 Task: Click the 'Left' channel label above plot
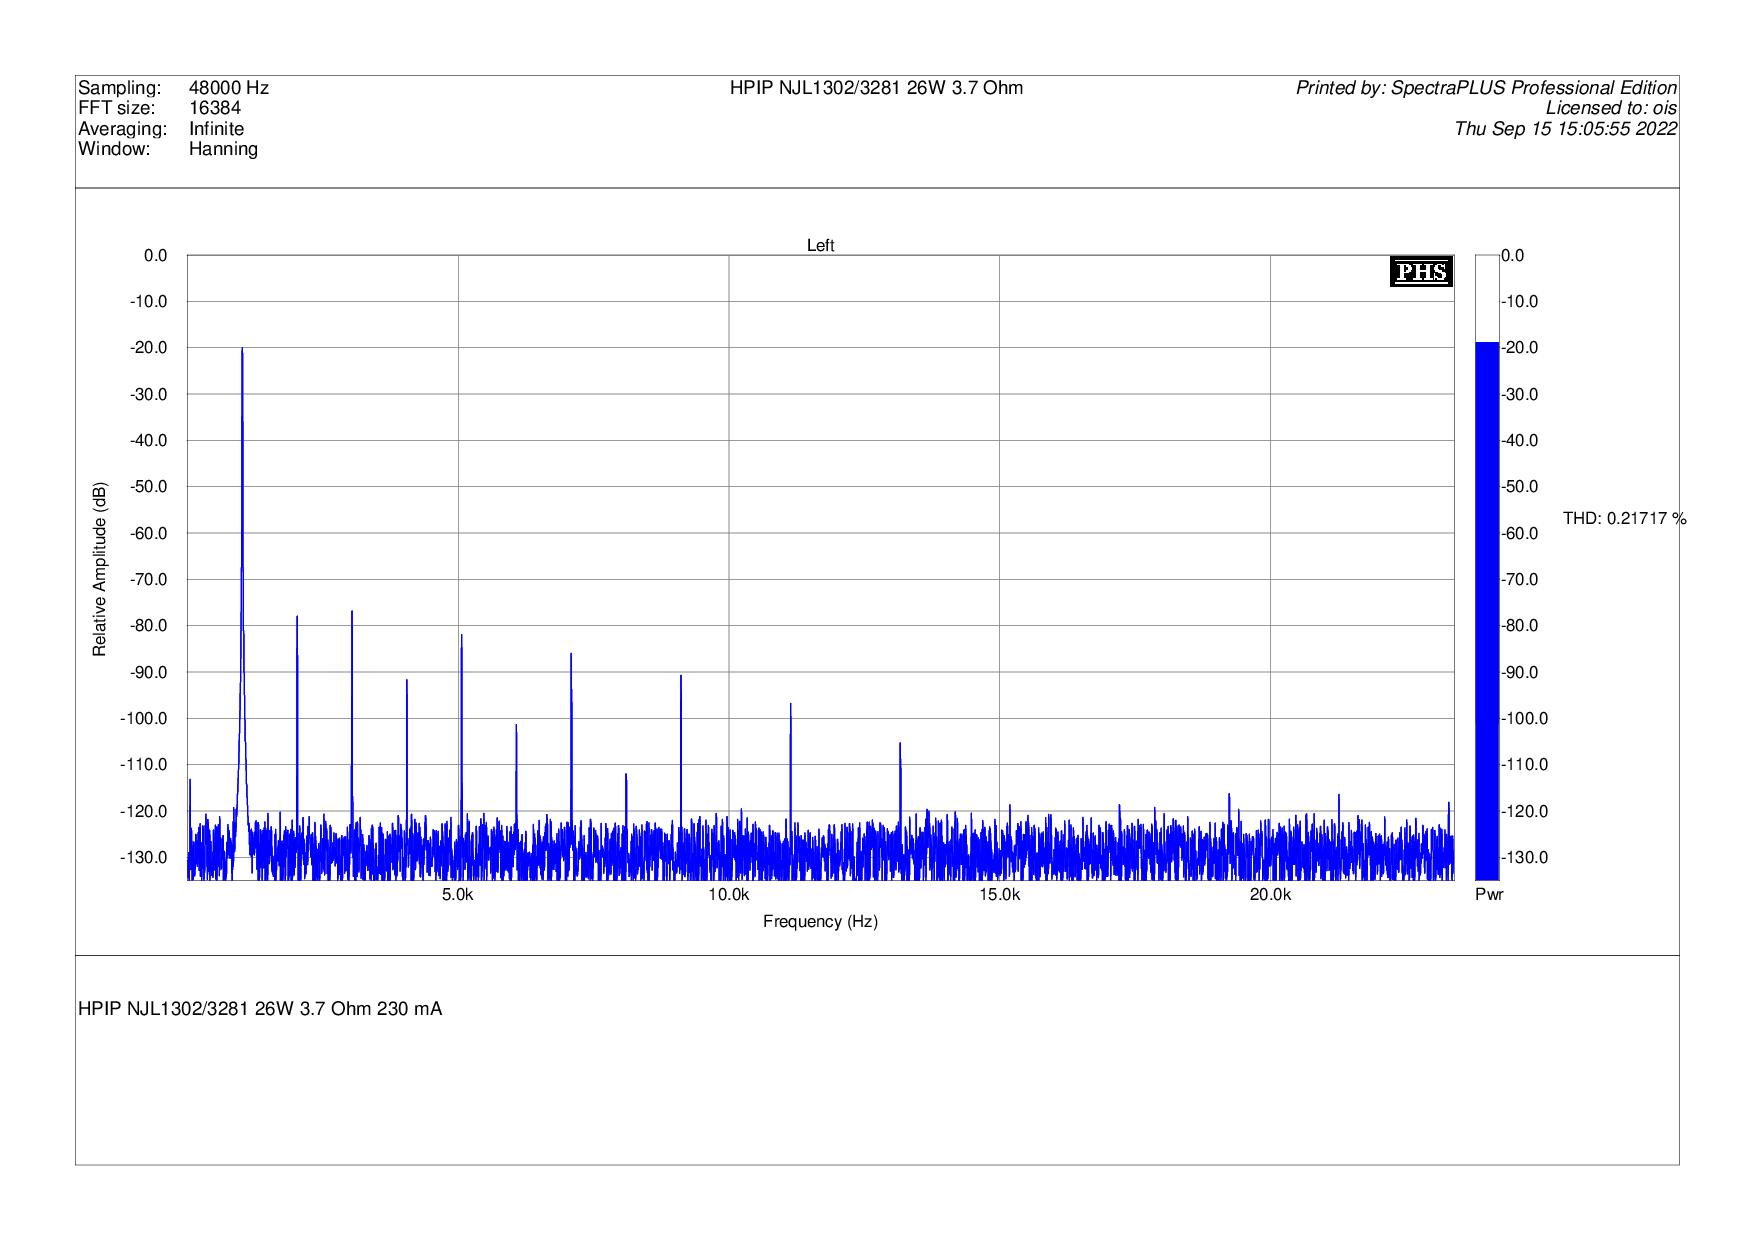820,246
